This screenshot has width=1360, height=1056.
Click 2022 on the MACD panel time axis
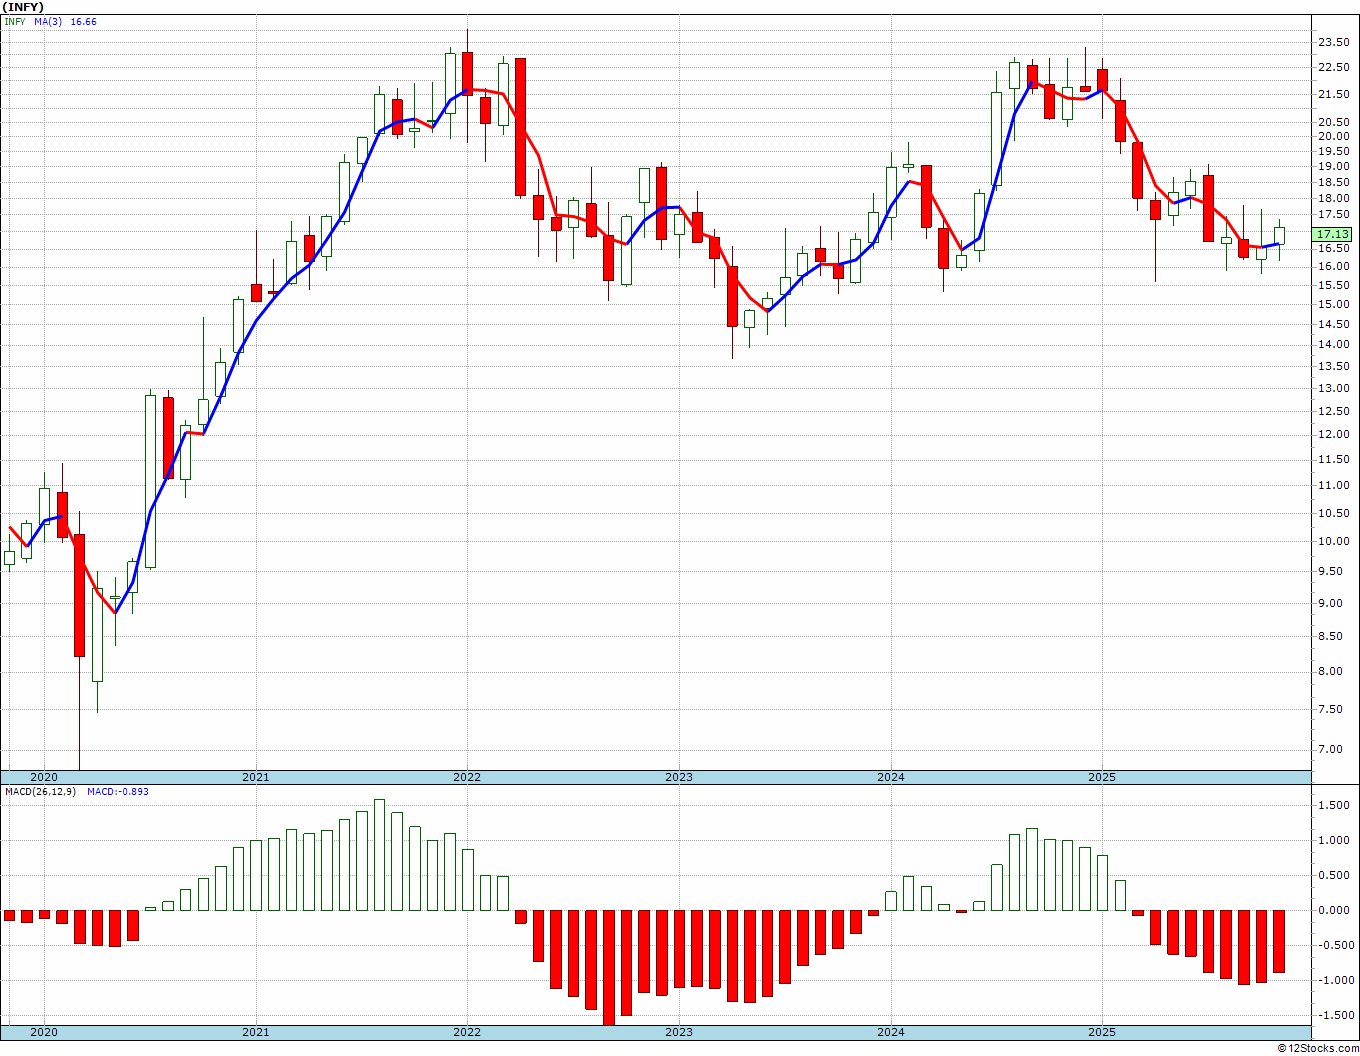[x=467, y=1032]
